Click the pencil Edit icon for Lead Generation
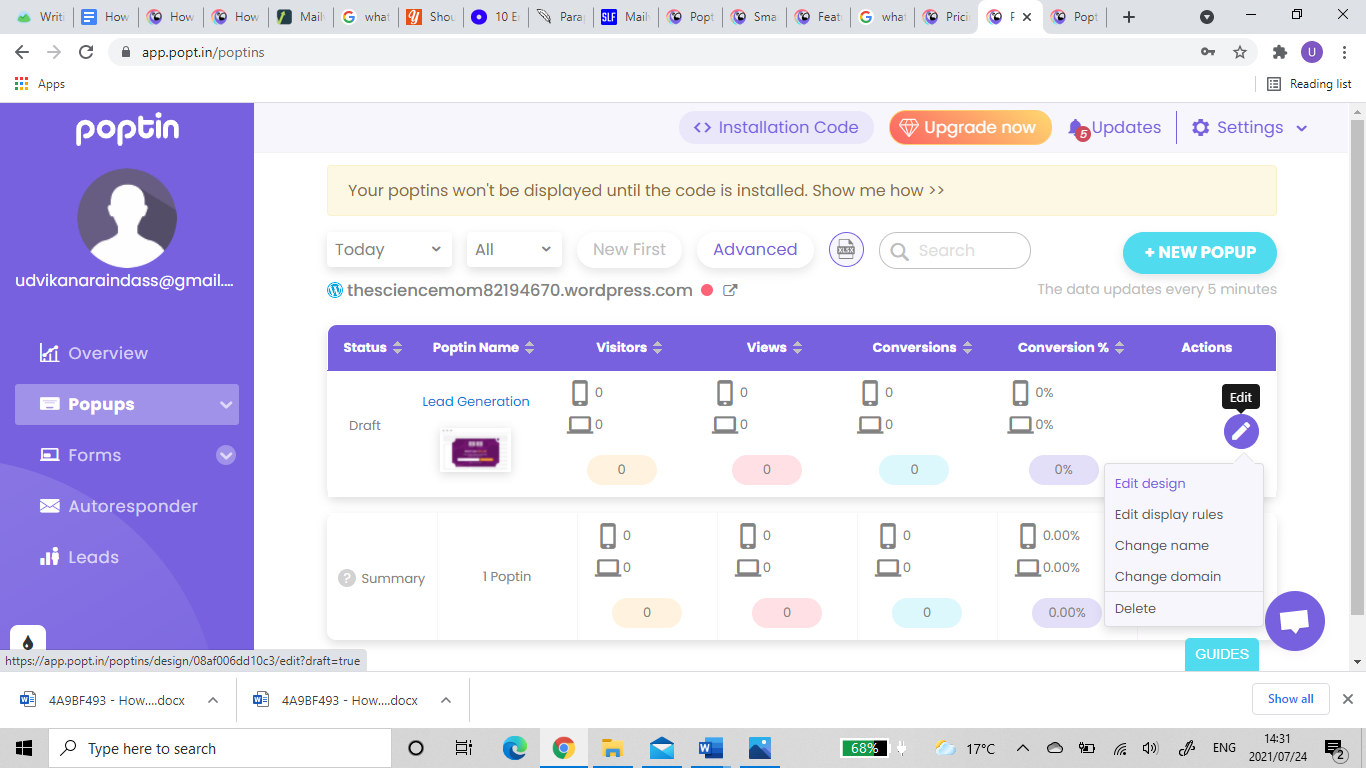This screenshot has height=768, width=1366. tap(1241, 431)
